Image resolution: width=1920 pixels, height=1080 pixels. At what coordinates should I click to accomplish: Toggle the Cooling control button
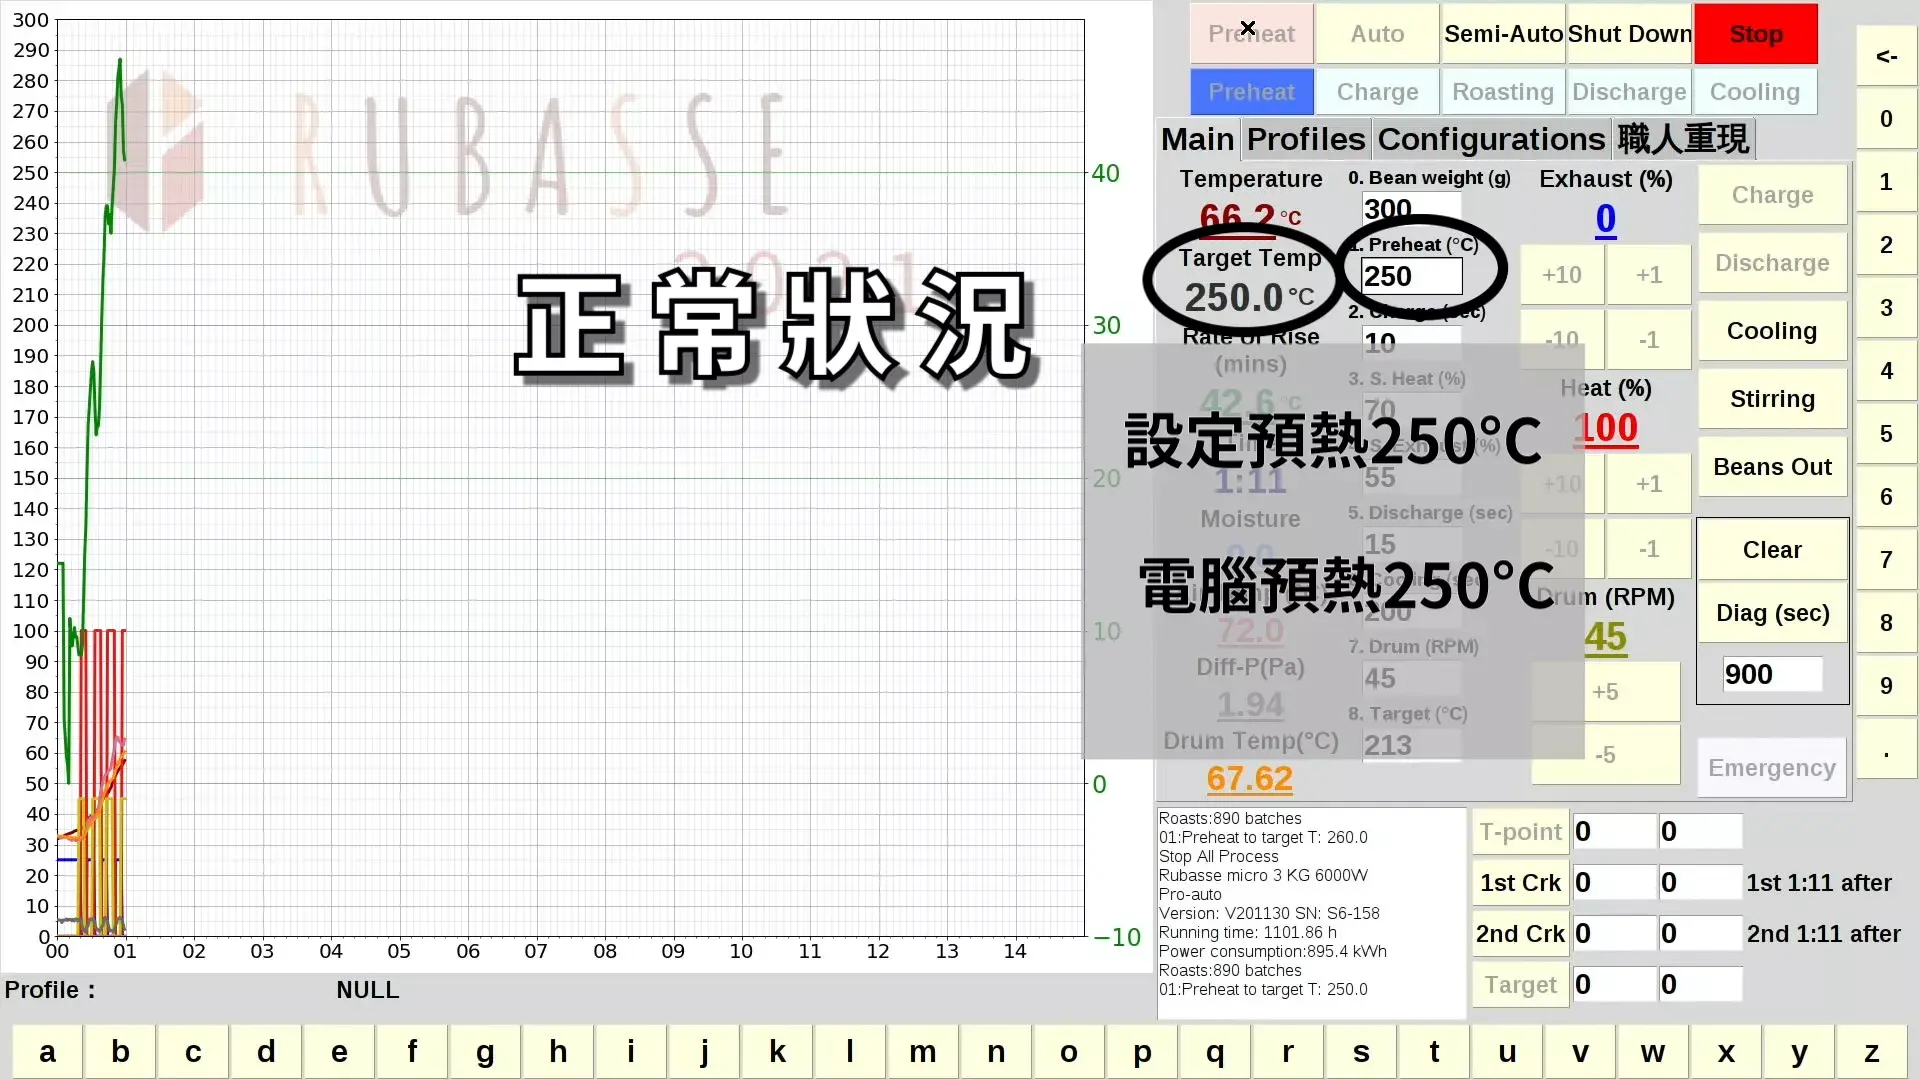click(1771, 331)
